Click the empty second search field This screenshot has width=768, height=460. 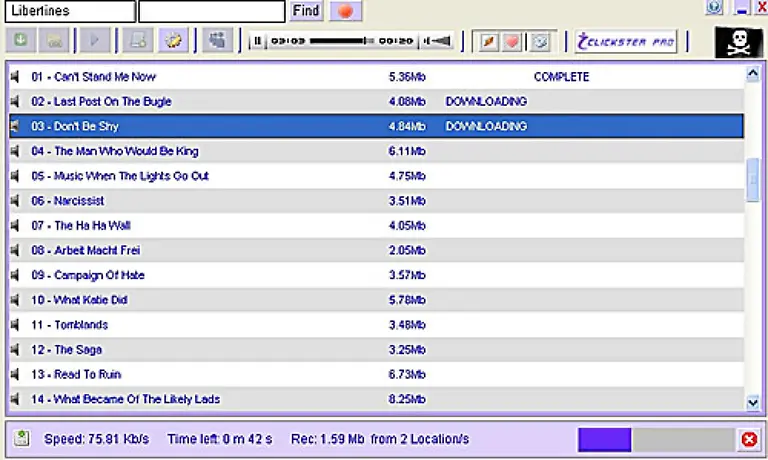tap(212, 11)
